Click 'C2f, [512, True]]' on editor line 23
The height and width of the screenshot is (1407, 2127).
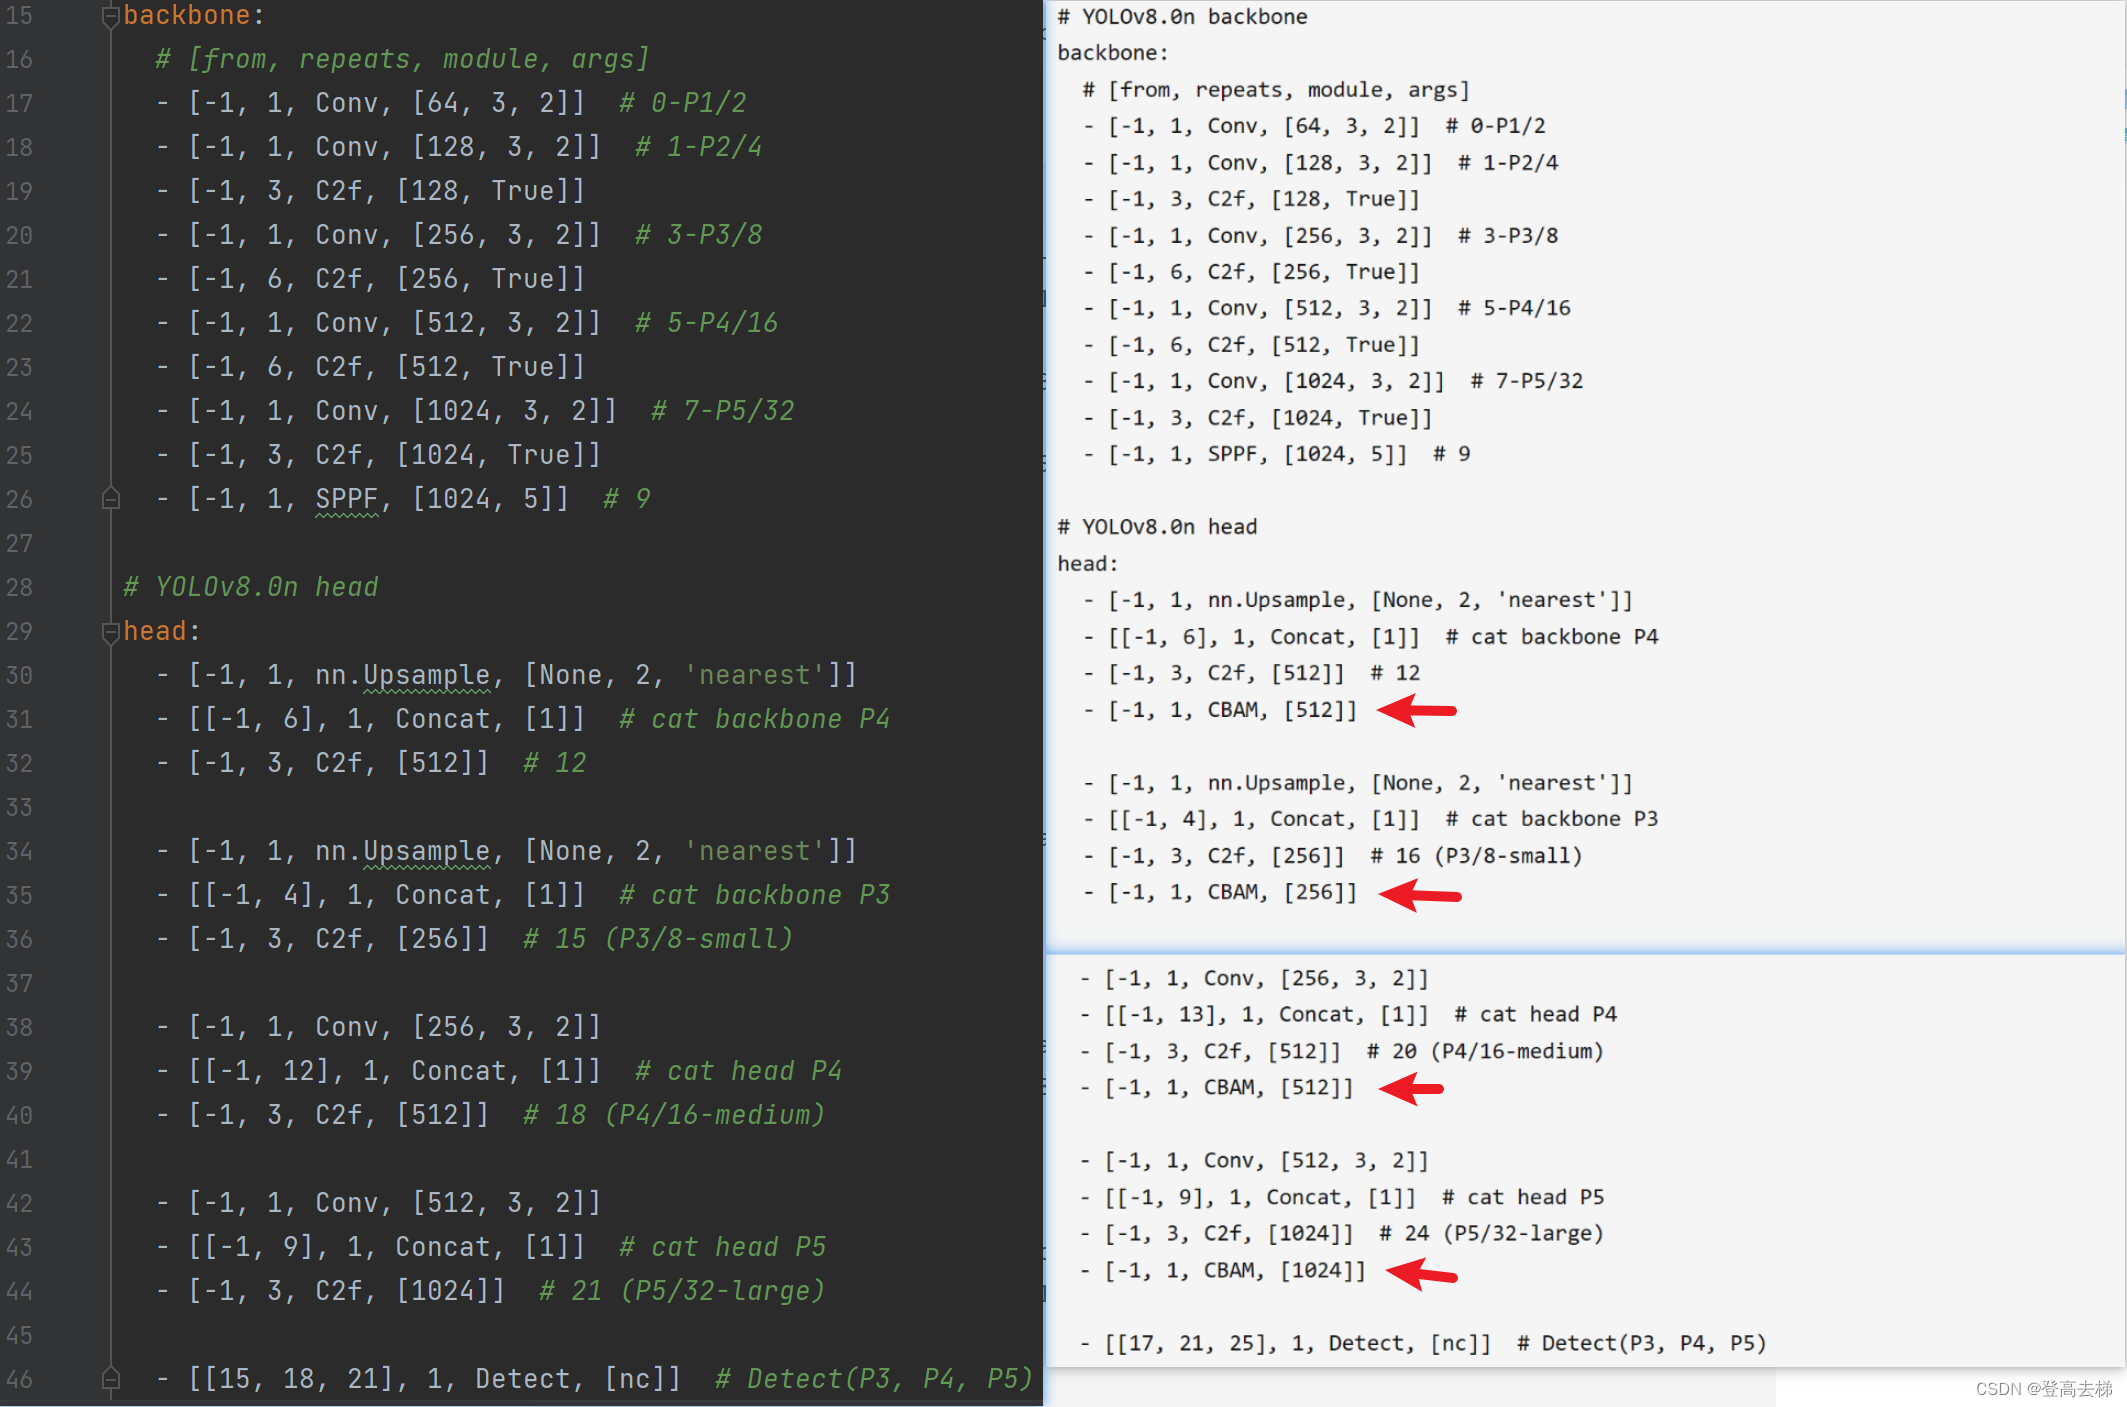(x=450, y=367)
